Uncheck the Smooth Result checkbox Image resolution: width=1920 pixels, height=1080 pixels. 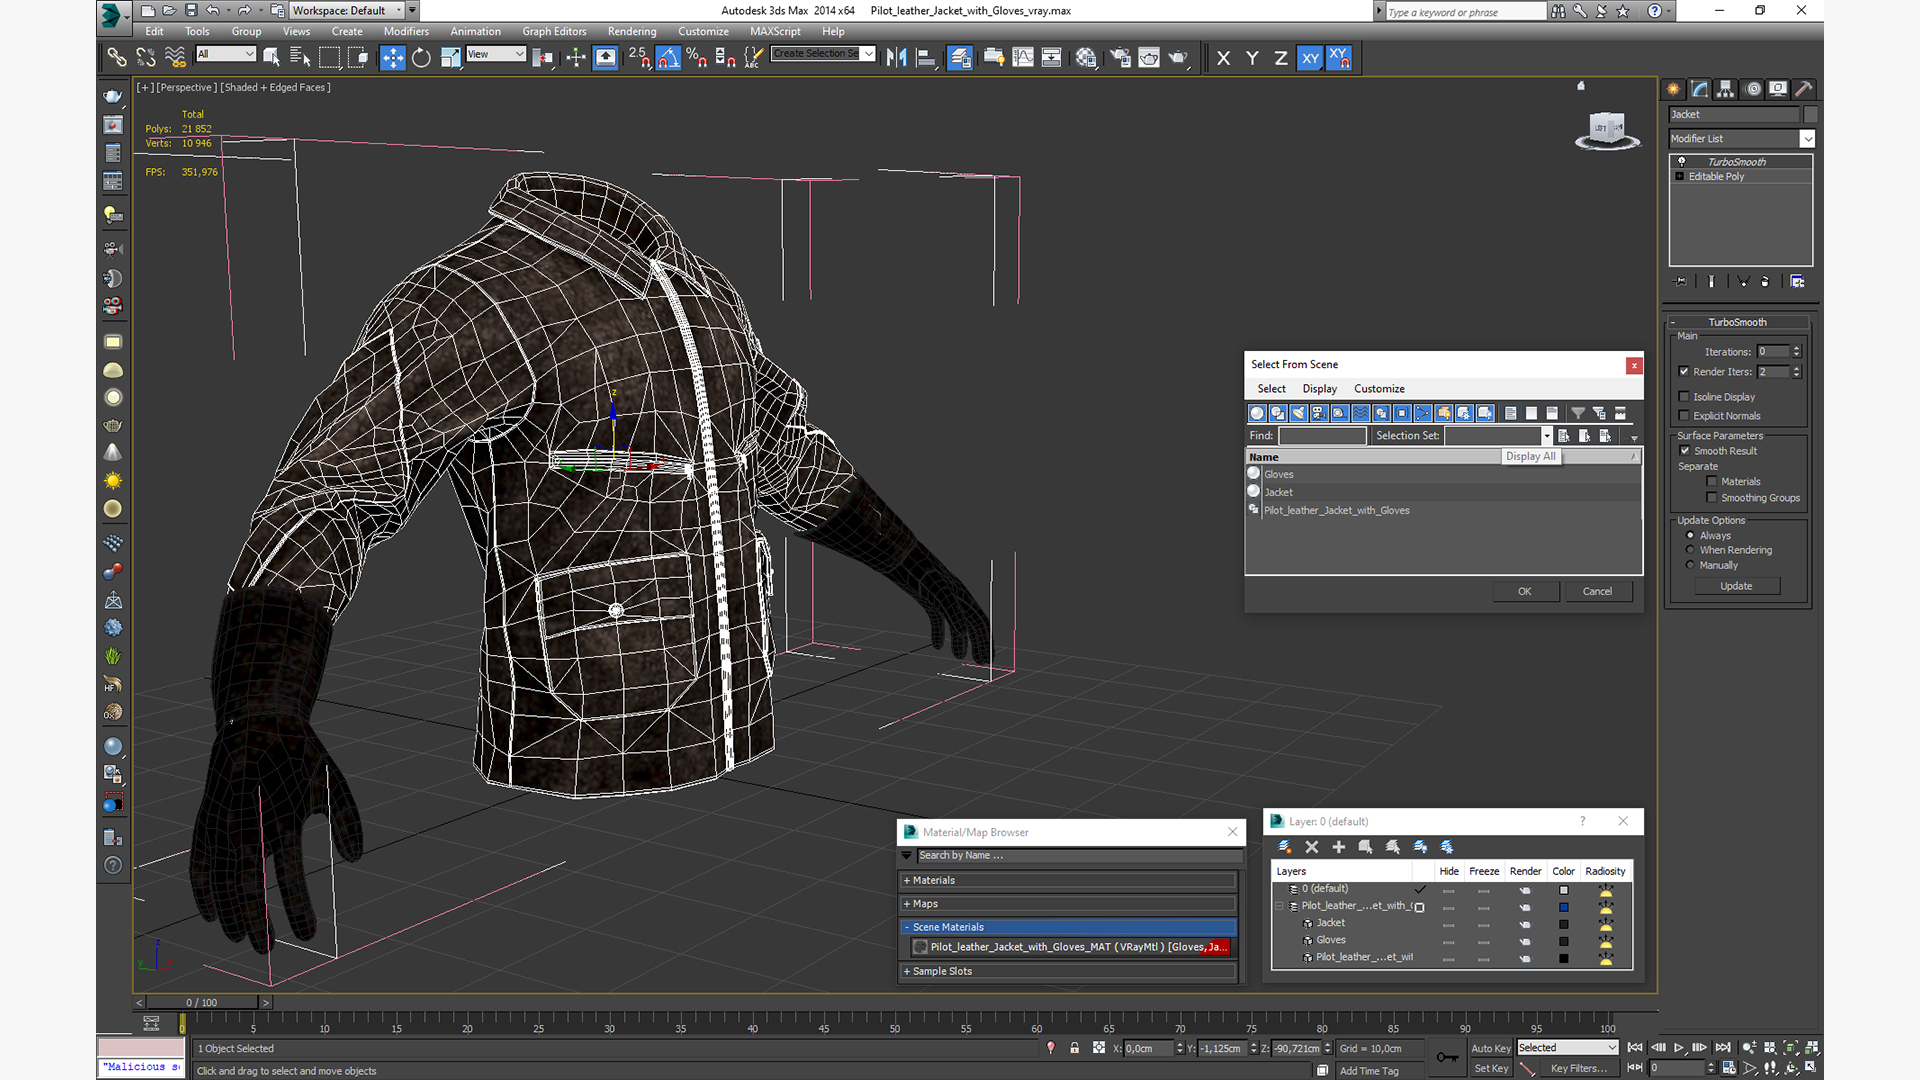click(1684, 451)
